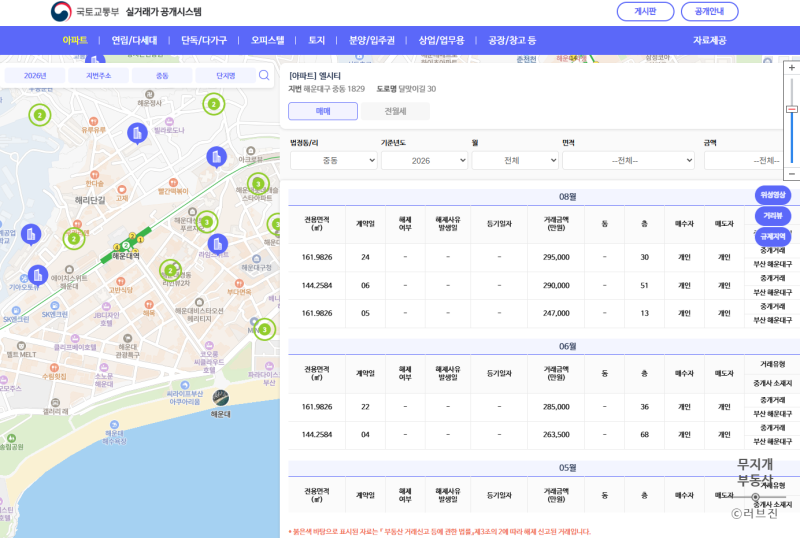Select 토지 in the top menu
This screenshot has width=800, height=538.
[x=316, y=40]
